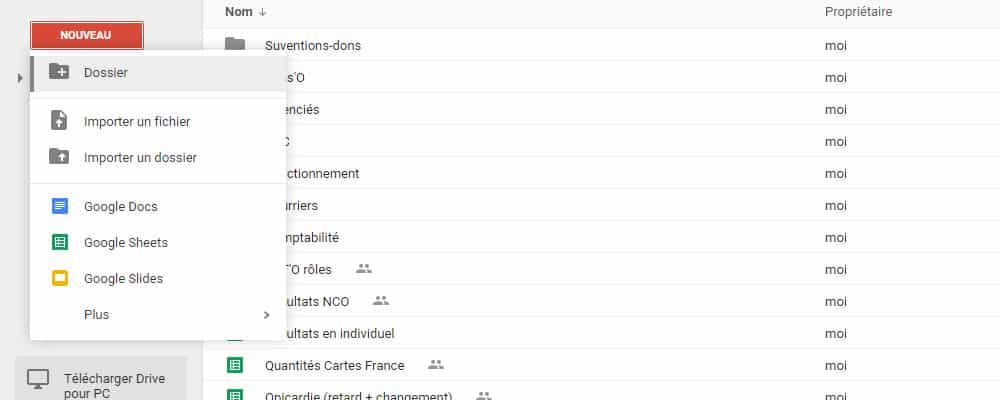1000x400 pixels.
Task: Open the Quantités Cartes France spreadsheet row
Action: [601, 365]
